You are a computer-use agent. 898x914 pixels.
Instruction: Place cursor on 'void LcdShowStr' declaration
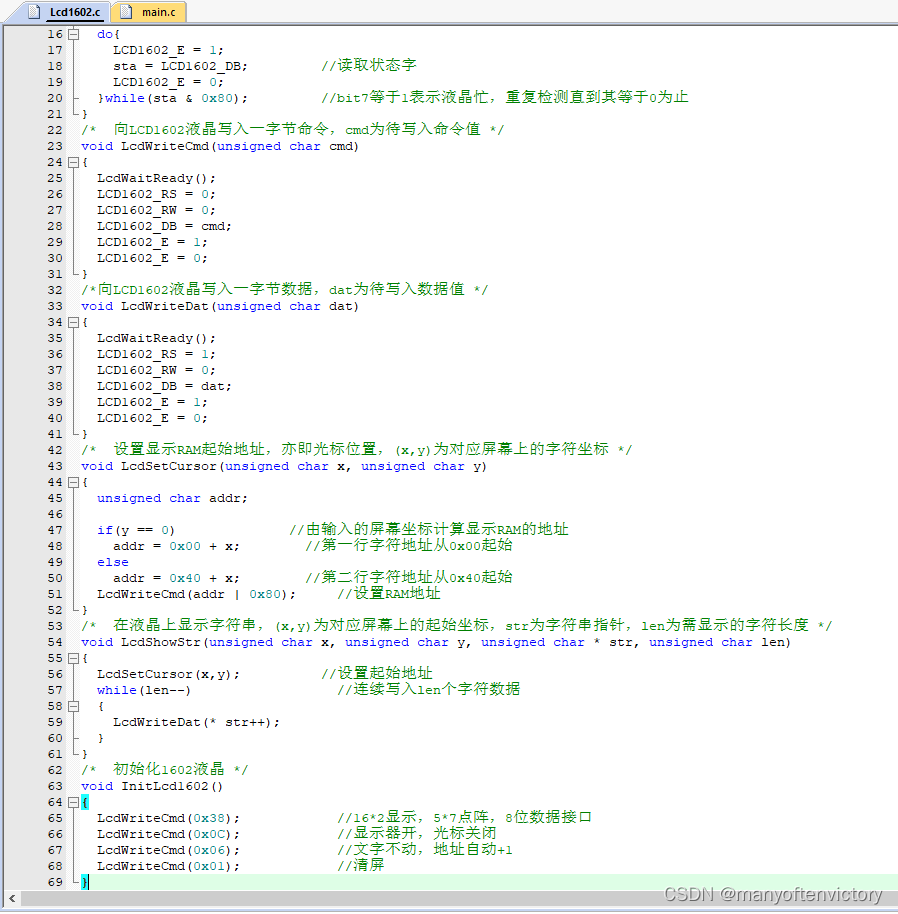(x=436, y=642)
